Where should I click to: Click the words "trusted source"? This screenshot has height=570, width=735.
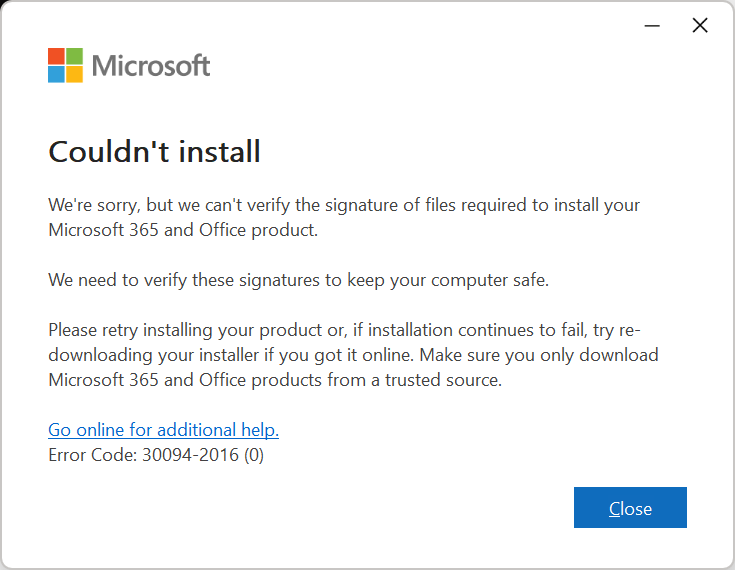pos(443,380)
